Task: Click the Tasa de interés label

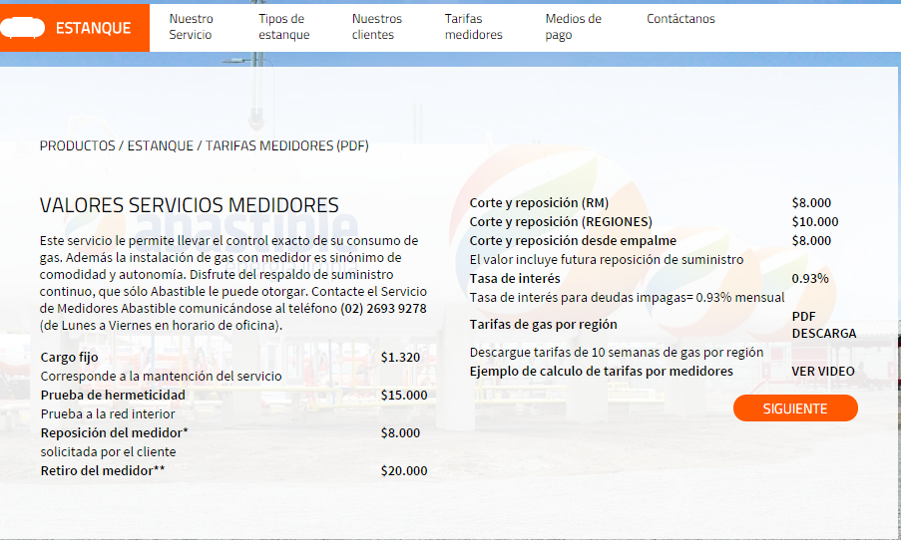Action: tap(515, 279)
